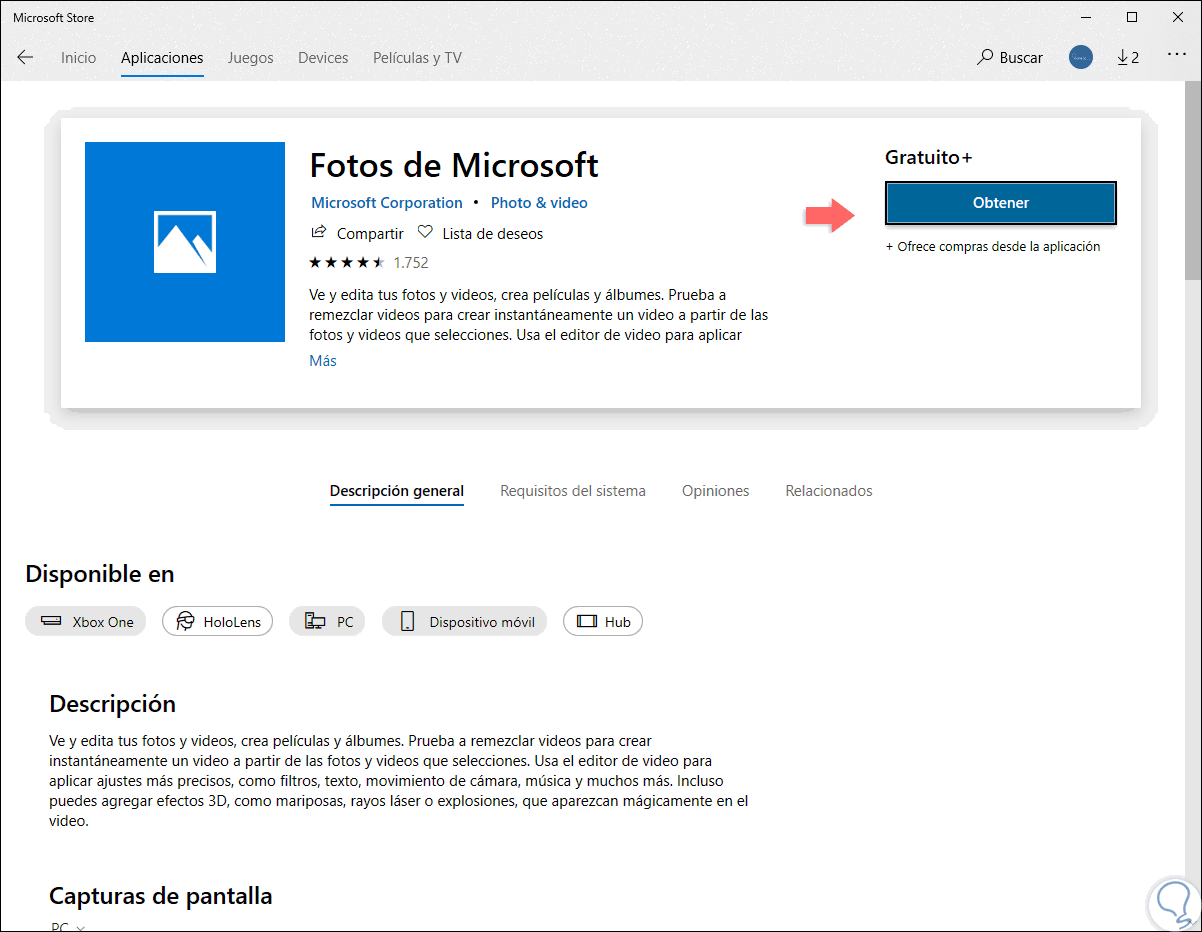
Task: Expand description with Más link
Action: click(x=323, y=361)
